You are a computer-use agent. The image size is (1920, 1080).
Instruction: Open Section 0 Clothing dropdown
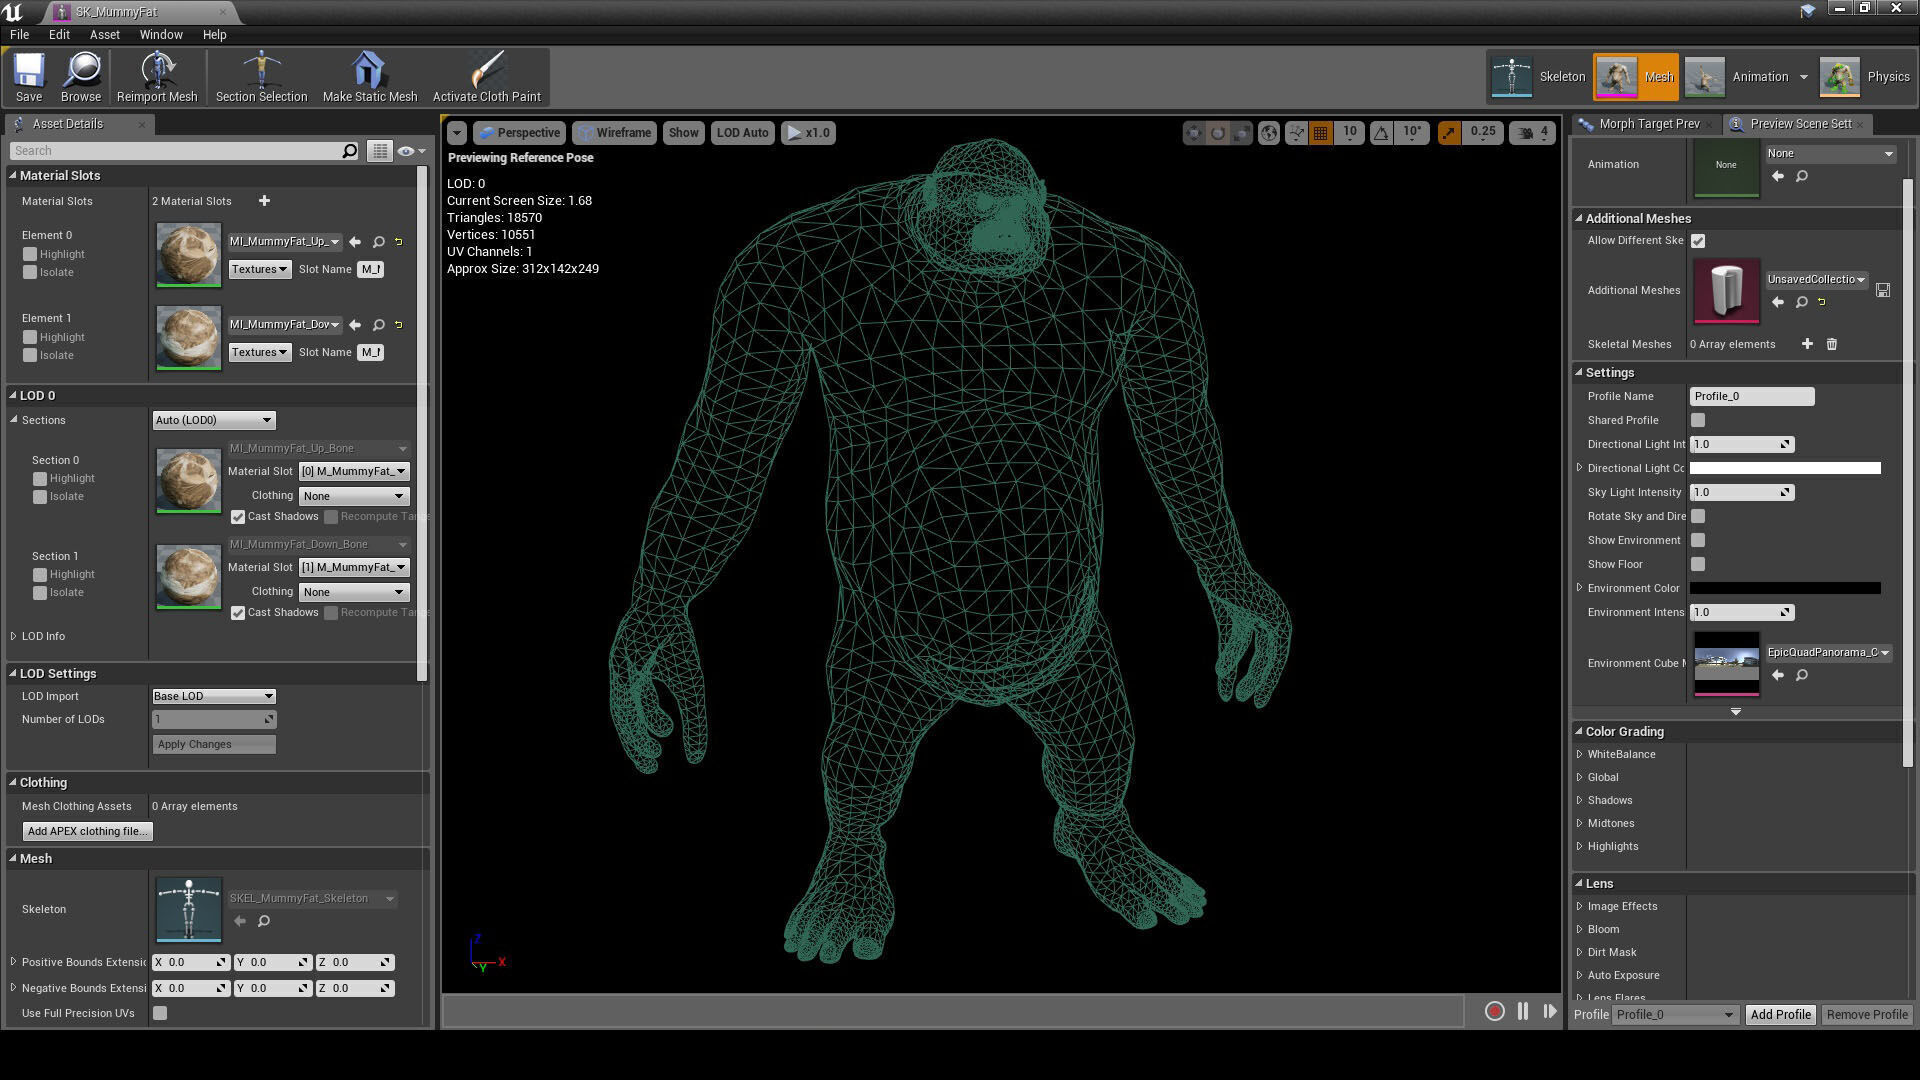pos(353,496)
